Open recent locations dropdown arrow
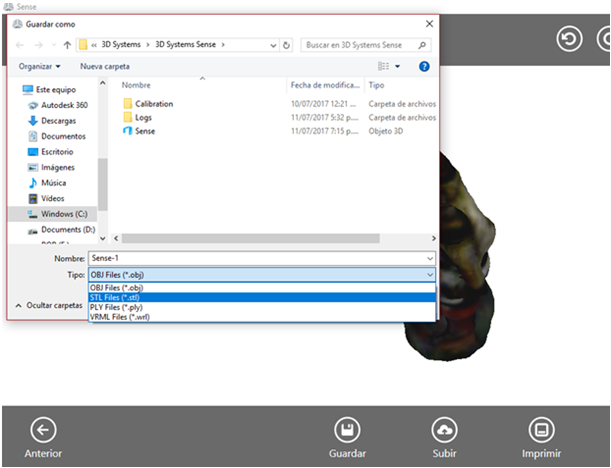This screenshot has height=468, width=611. tap(54, 45)
